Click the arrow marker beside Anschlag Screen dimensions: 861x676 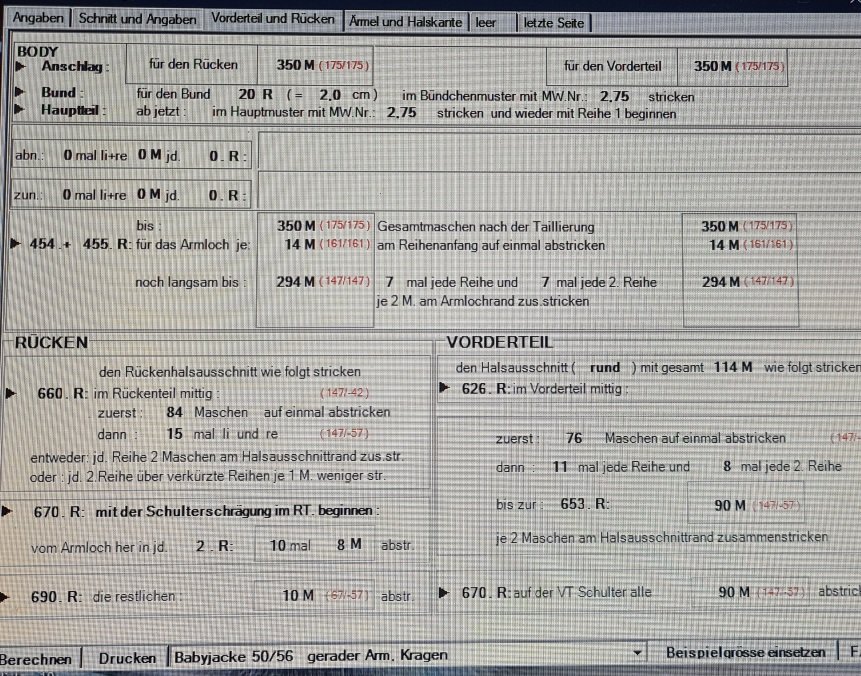point(22,67)
